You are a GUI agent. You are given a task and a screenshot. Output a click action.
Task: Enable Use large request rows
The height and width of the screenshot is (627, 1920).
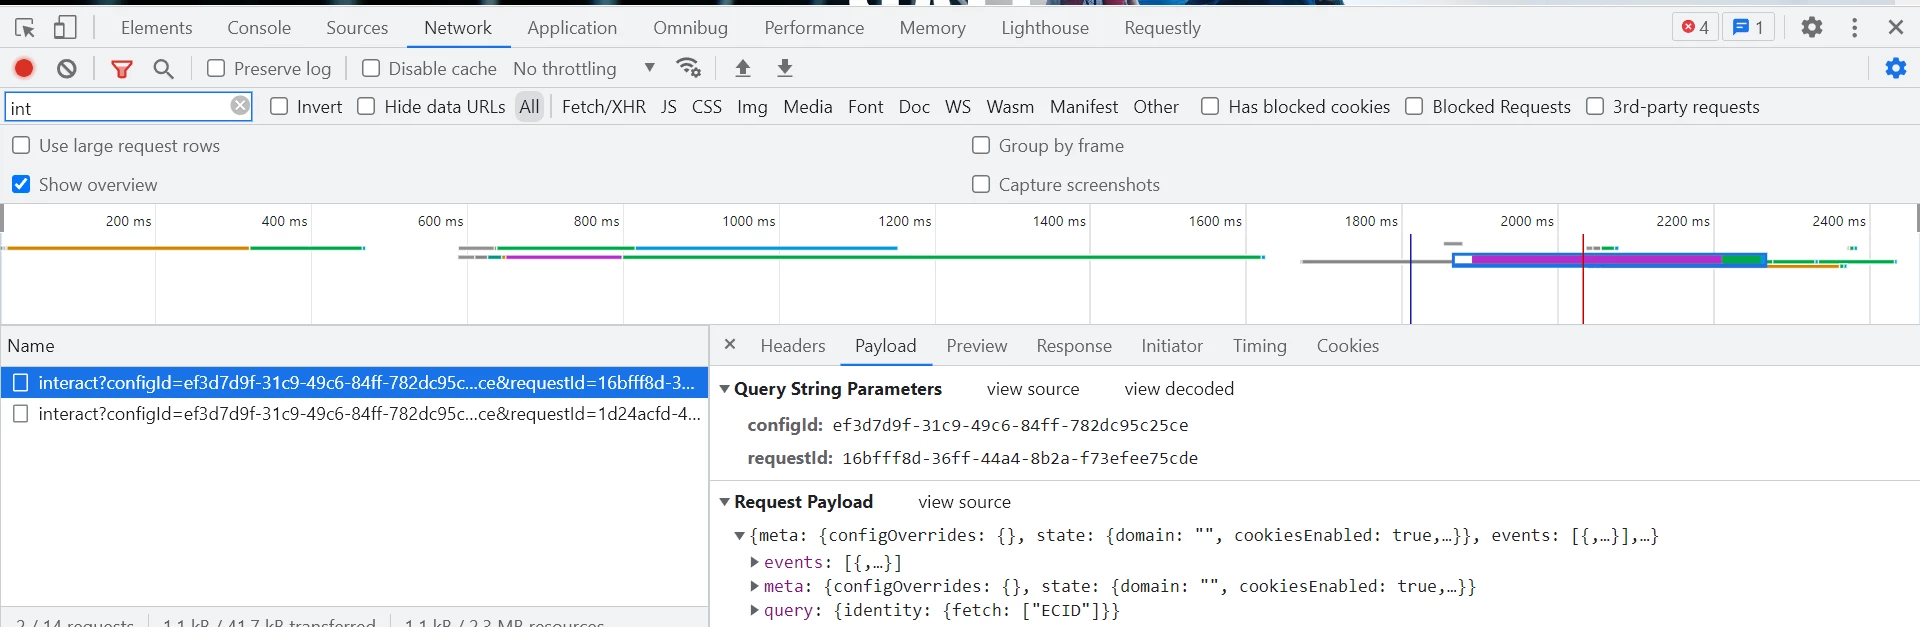pos(21,145)
